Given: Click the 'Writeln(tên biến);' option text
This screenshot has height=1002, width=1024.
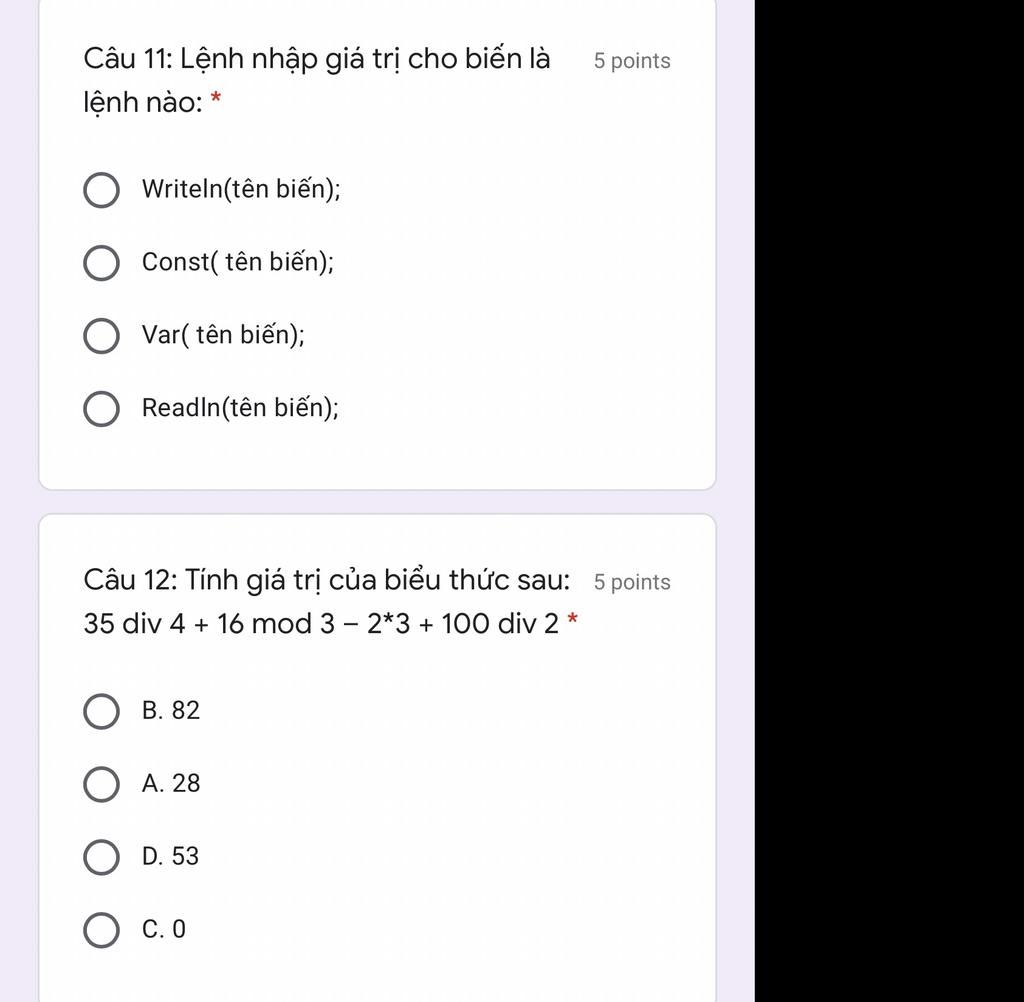Looking at the screenshot, I should coord(241,189).
